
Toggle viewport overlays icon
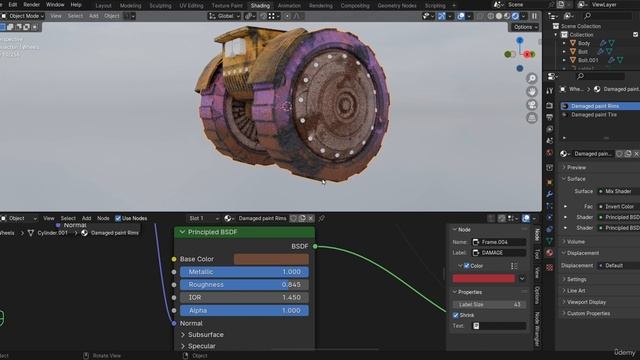pos(461,16)
